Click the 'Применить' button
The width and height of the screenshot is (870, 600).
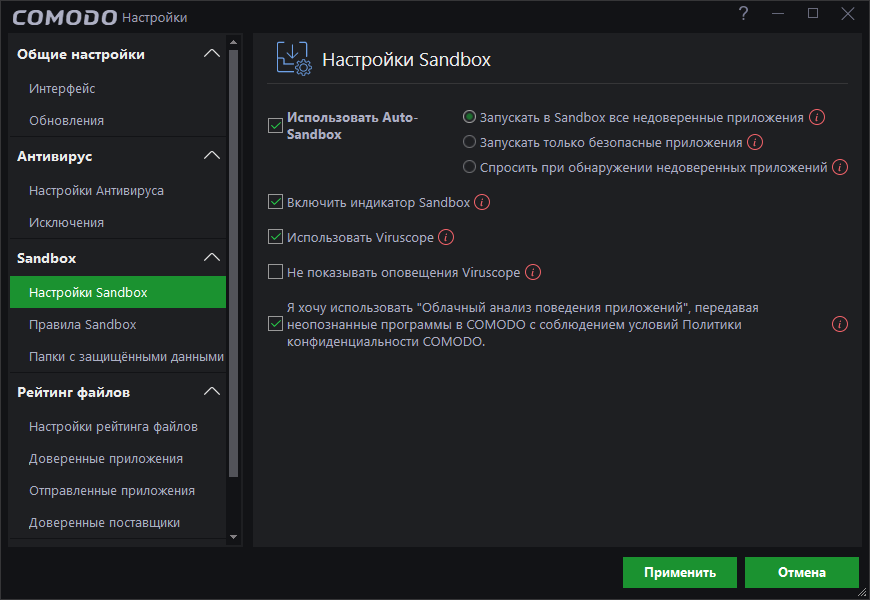point(680,573)
